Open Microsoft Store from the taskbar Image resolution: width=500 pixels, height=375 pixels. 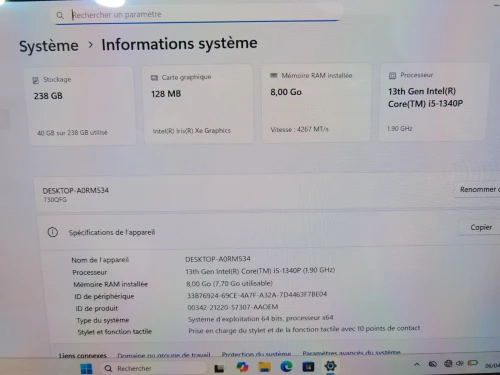[x=308, y=367]
